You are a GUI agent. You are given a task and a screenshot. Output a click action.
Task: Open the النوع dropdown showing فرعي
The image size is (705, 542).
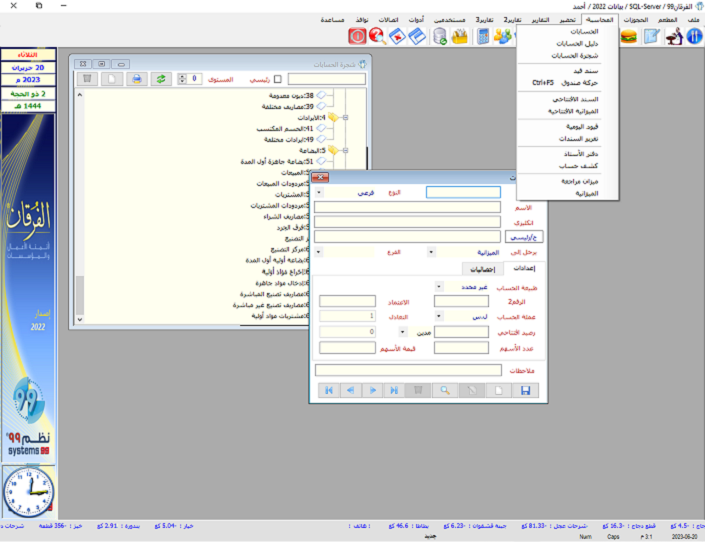(x=320, y=192)
